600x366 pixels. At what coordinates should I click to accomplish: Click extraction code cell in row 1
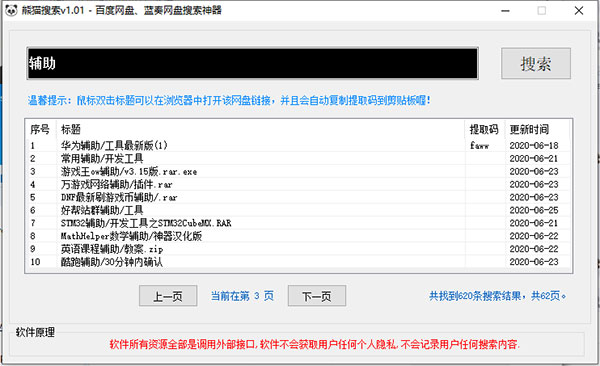(479, 145)
